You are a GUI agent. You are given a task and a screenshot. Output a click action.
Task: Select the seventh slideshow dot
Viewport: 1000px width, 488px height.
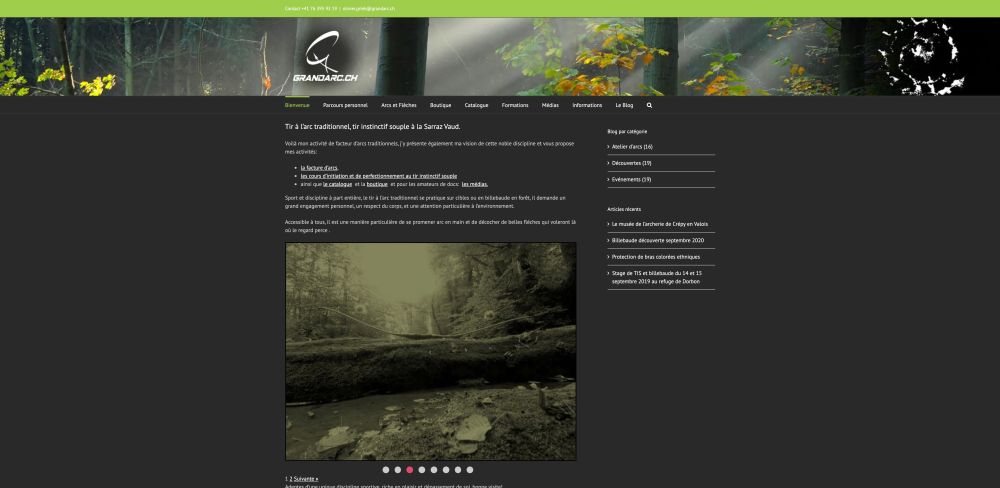click(458, 470)
